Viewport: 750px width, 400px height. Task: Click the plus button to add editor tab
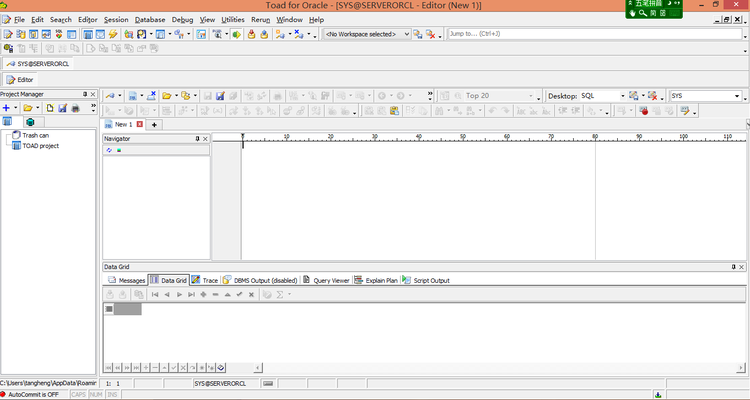155,124
